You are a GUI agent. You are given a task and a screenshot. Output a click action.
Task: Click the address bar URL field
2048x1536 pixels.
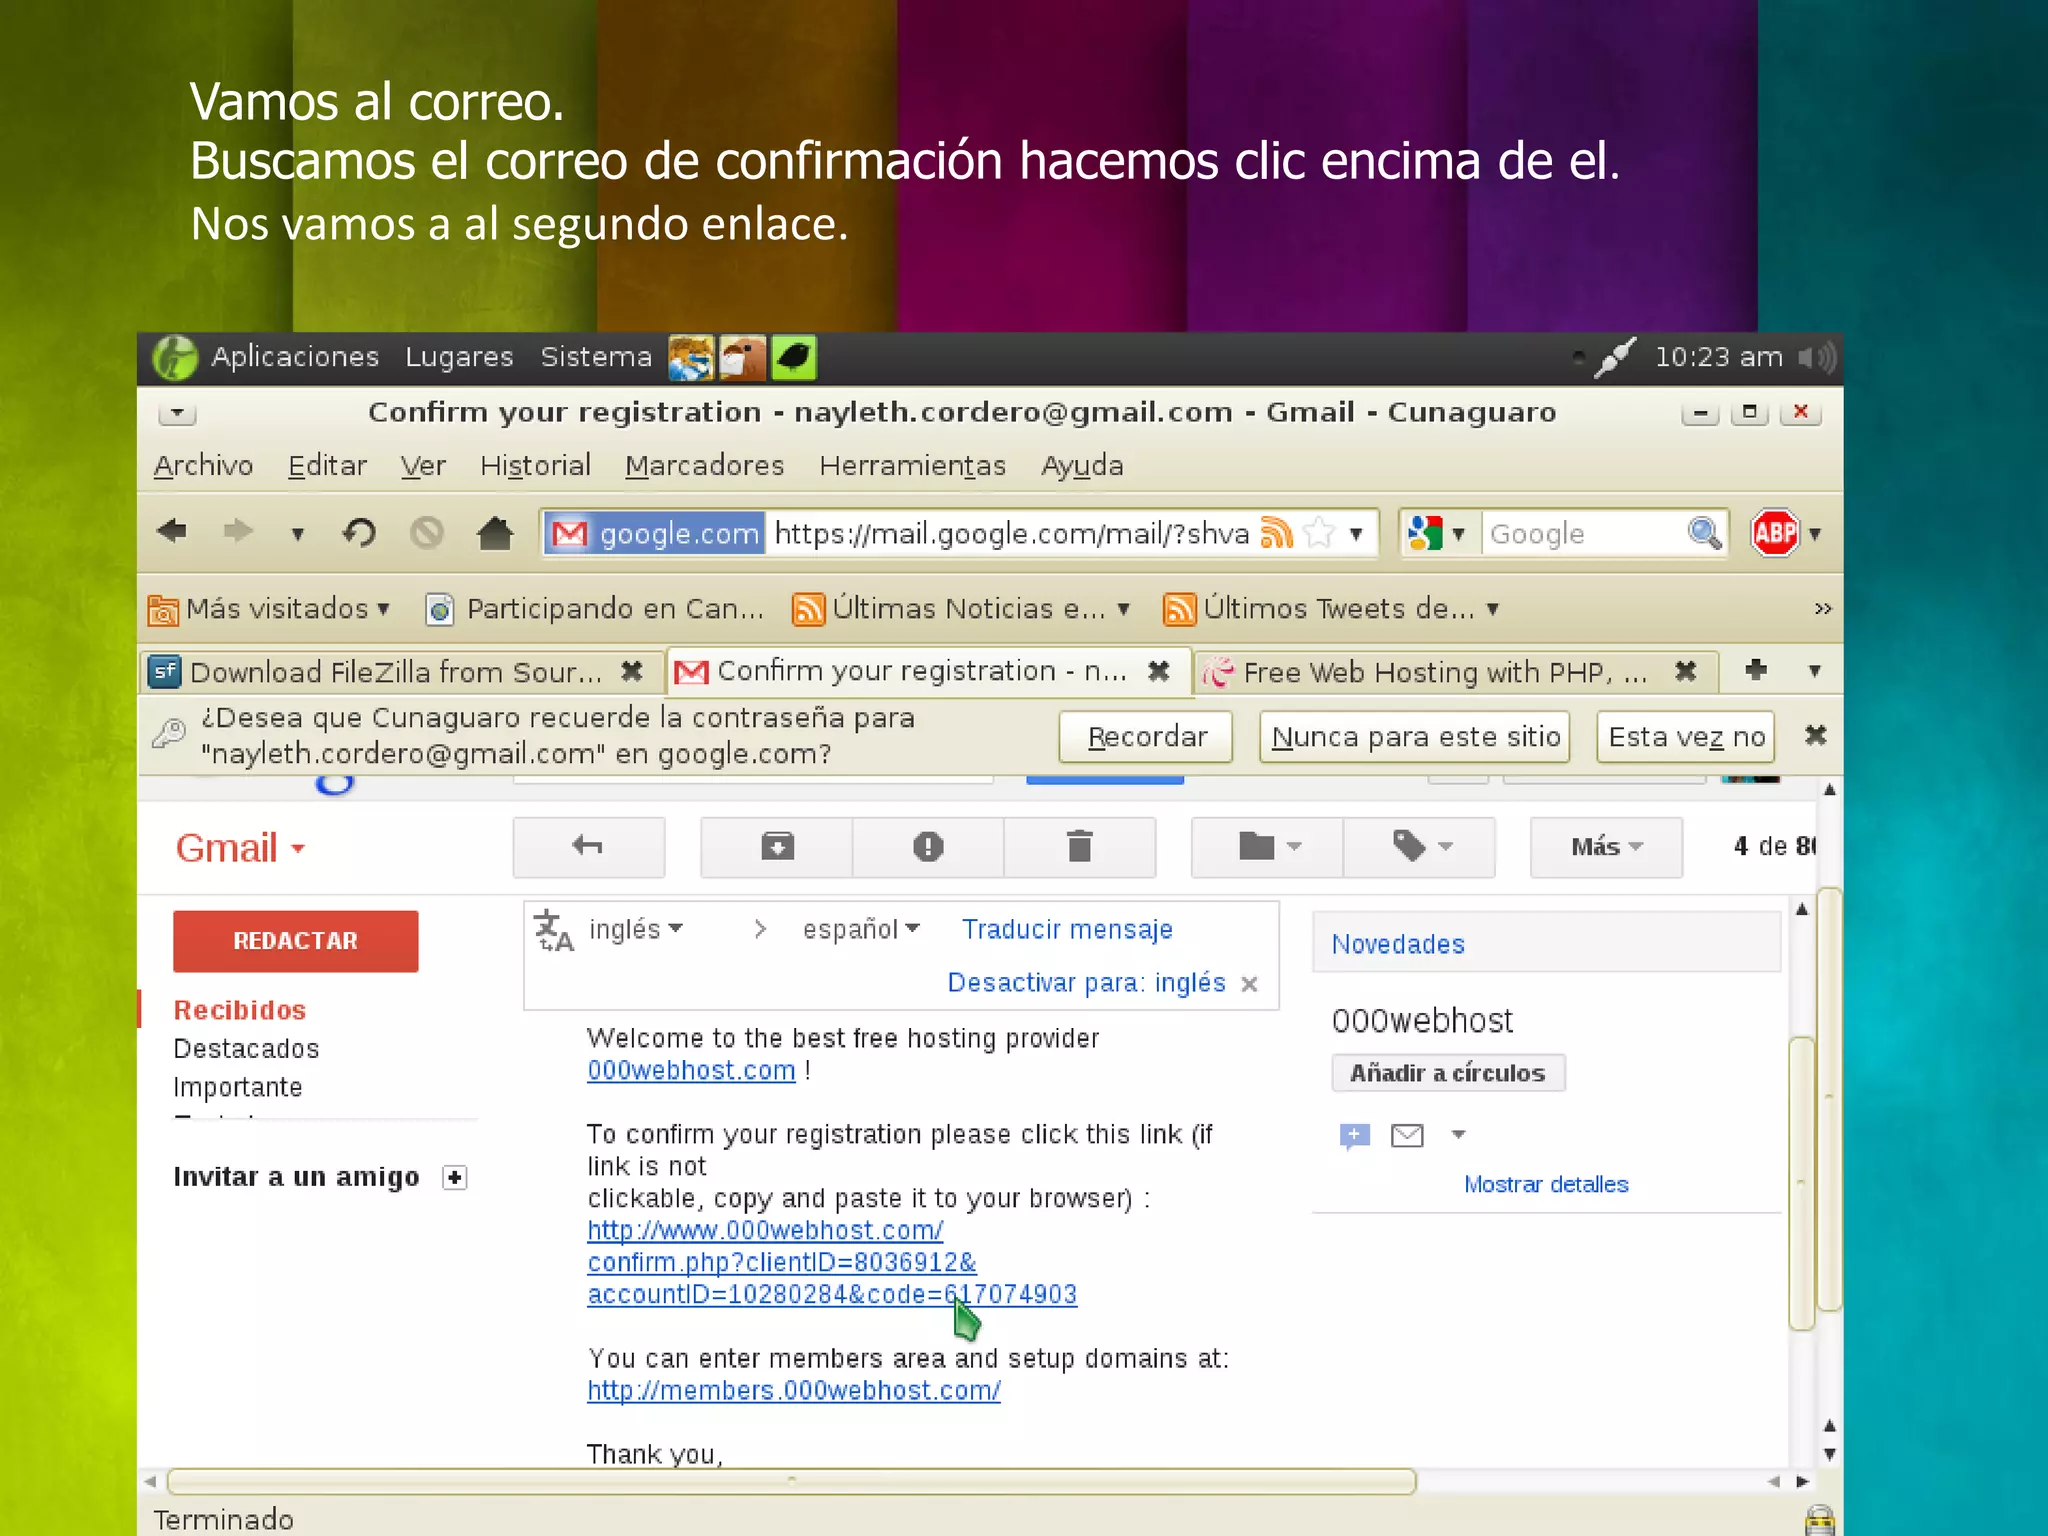pyautogui.click(x=1012, y=533)
